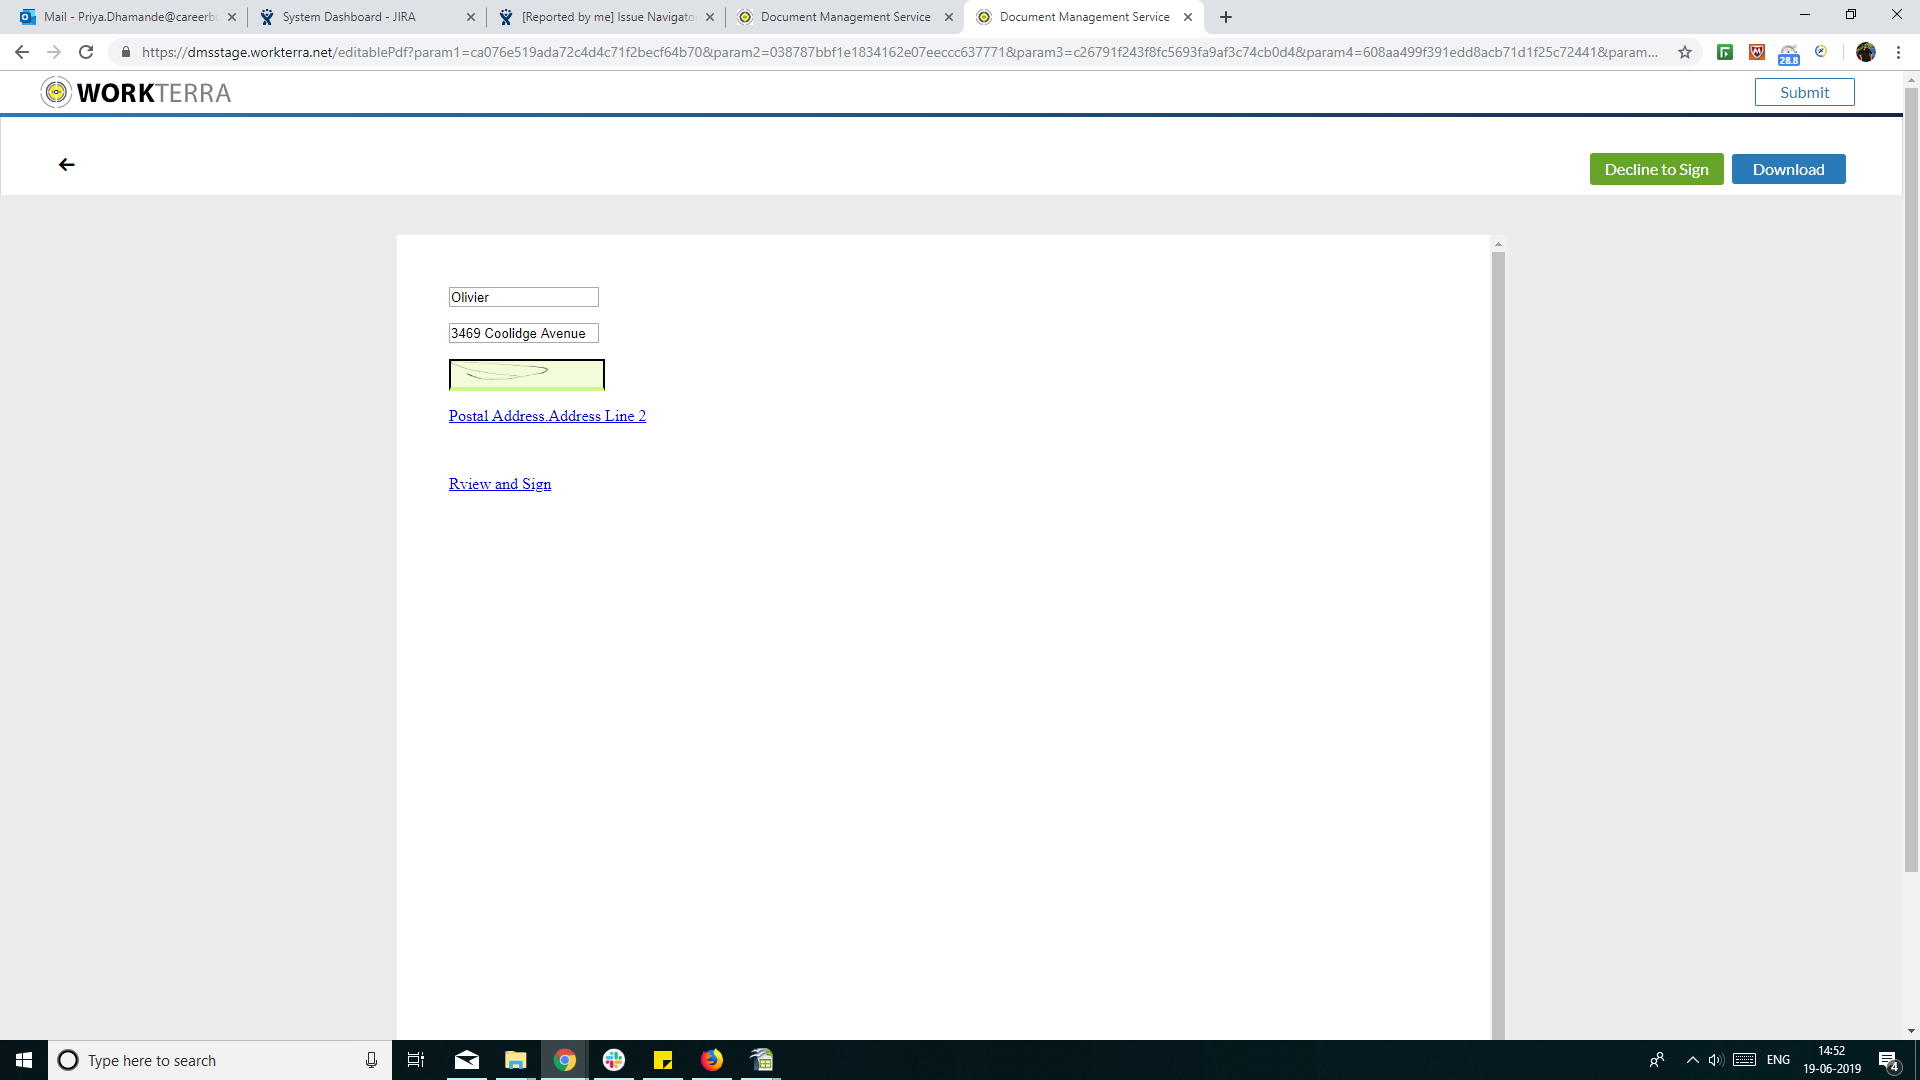Screen dimensions: 1920x1080
Task: Click the Submit button
Action: coord(1804,92)
